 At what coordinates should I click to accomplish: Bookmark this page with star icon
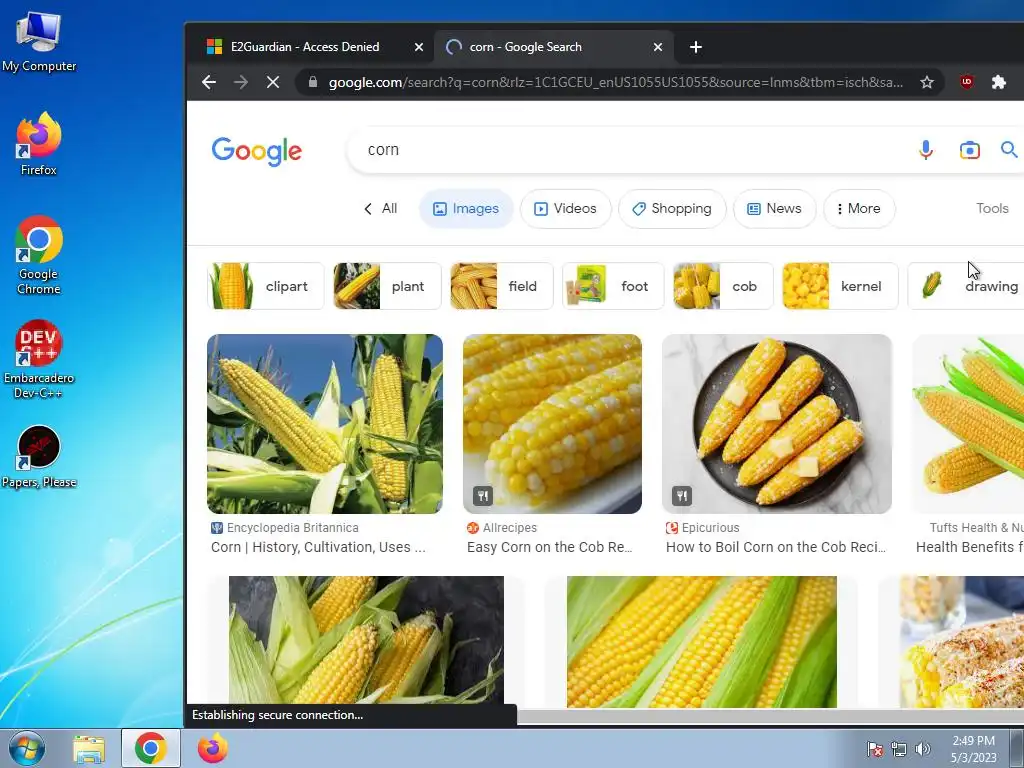click(927, 82)
